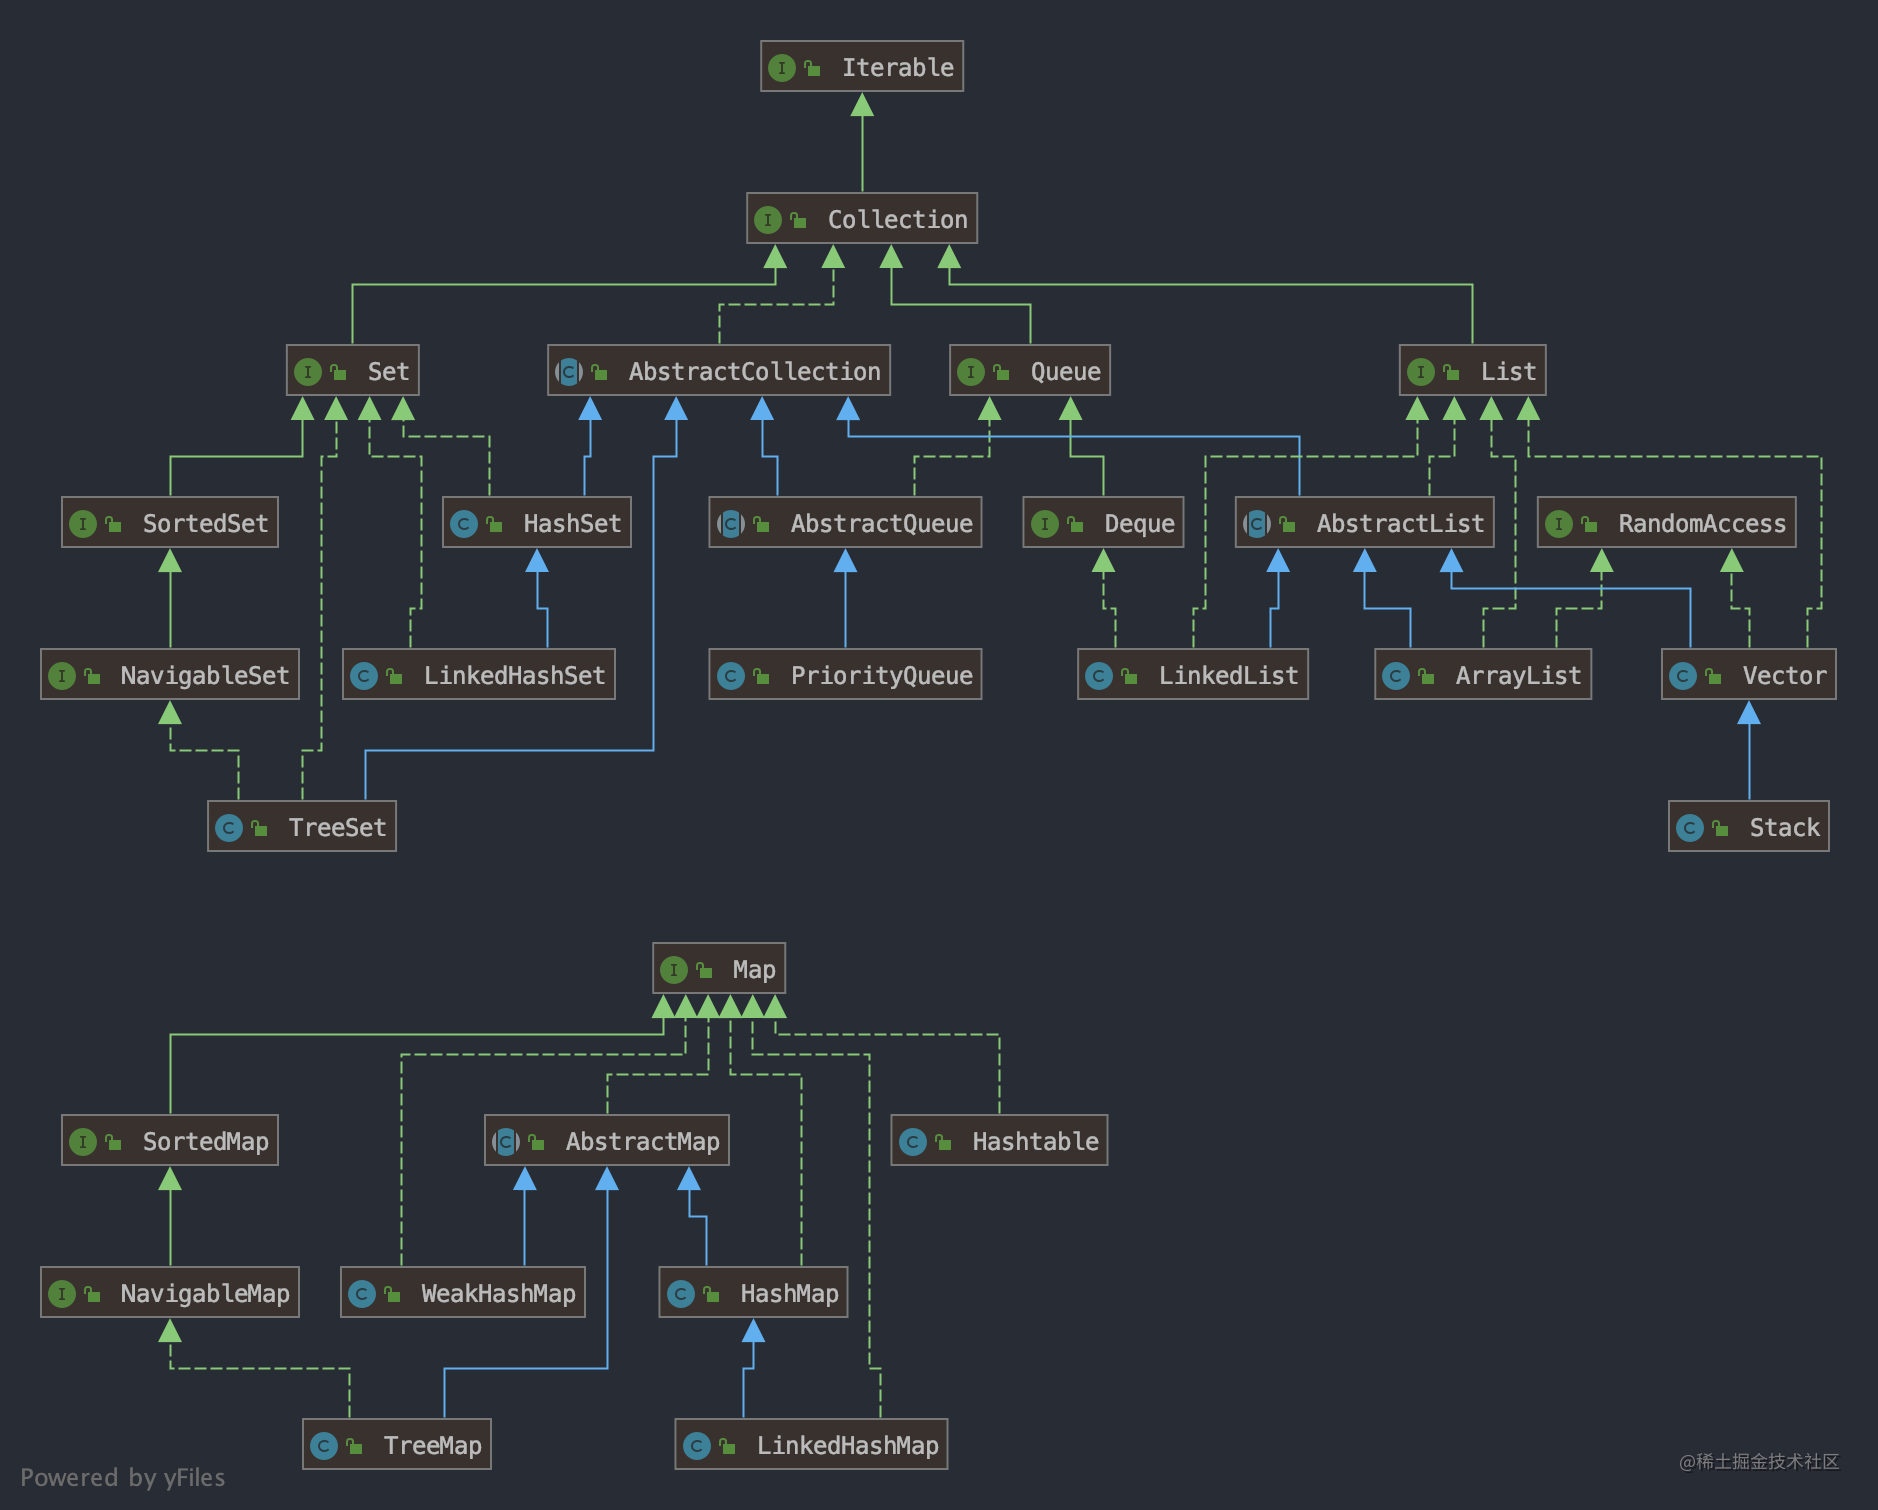1878x1510 pixels.
Task: Toggle the lock icon on the ArrayList node
Action: [1424, 675]
